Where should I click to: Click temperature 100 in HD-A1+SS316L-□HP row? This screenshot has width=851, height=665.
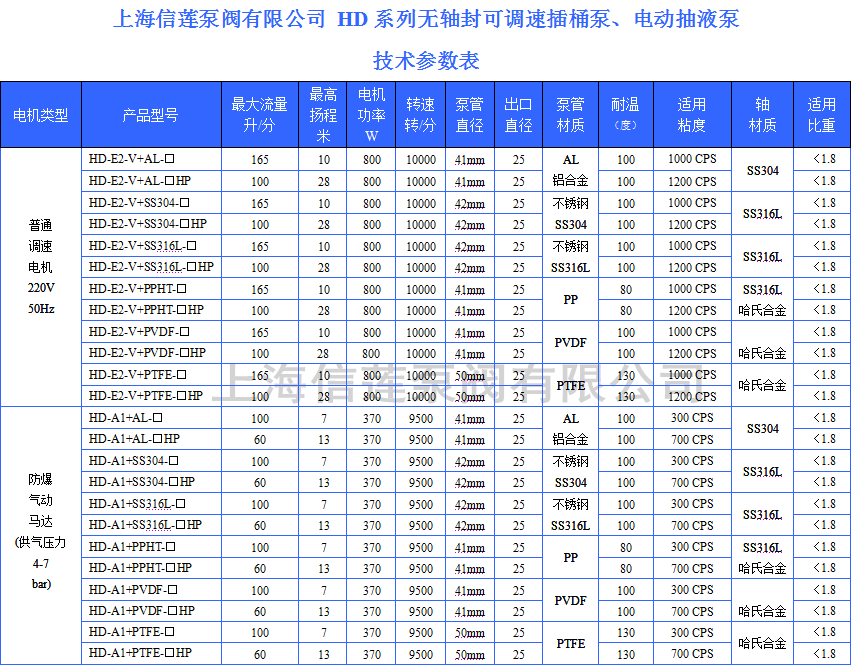(626, 525)
